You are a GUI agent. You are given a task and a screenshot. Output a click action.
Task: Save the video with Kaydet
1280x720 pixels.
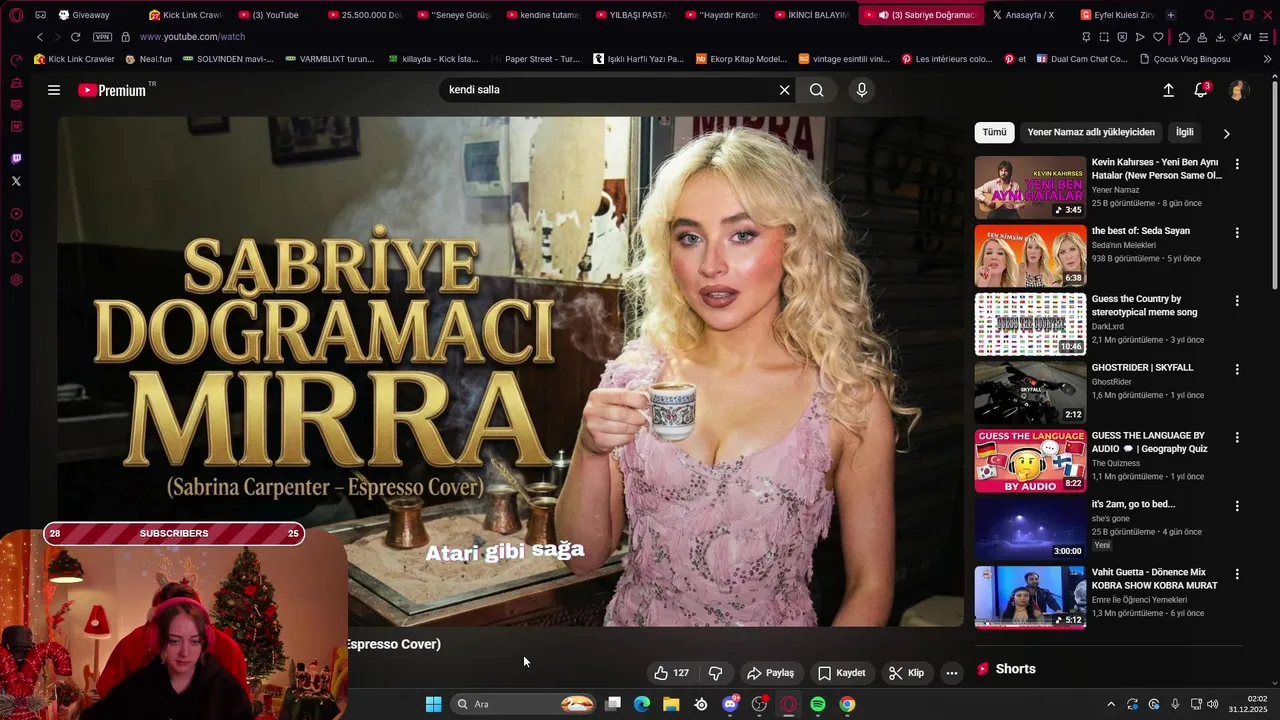(841, 673)
